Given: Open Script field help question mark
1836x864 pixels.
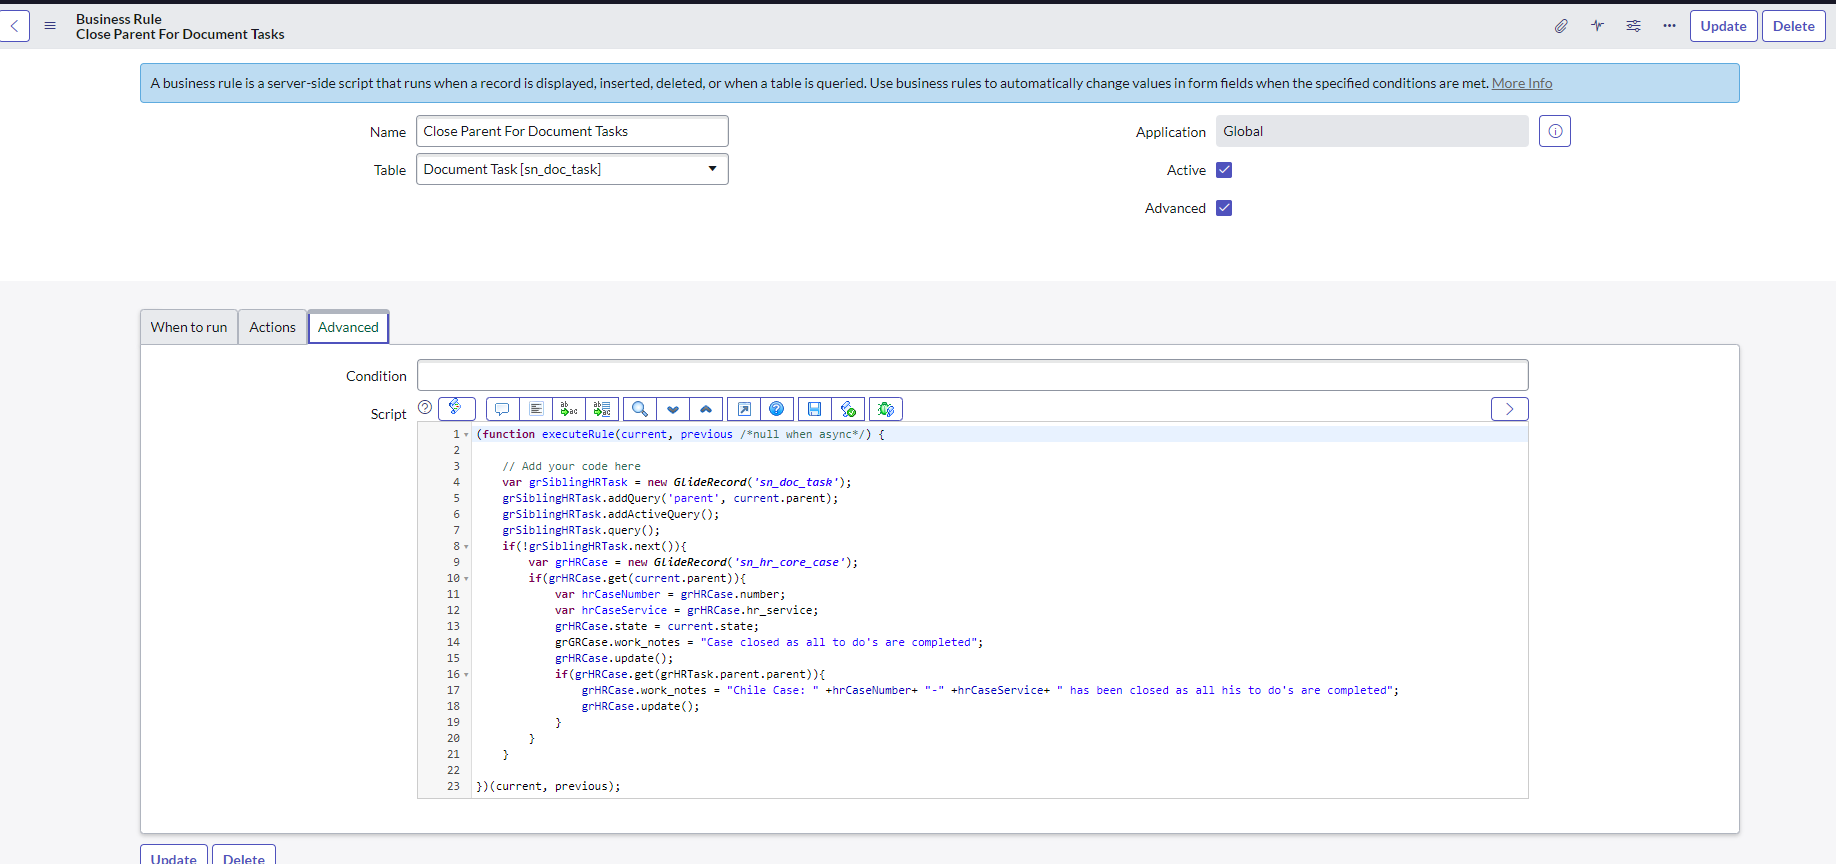Looking at the screenshot, I should 425,407.
